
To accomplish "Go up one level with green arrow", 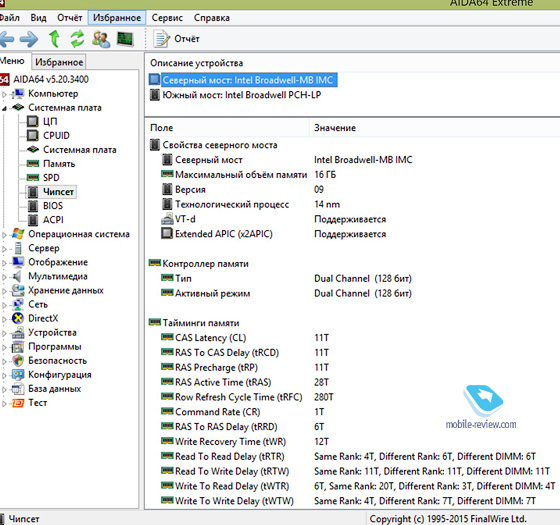I will point(54,39).
